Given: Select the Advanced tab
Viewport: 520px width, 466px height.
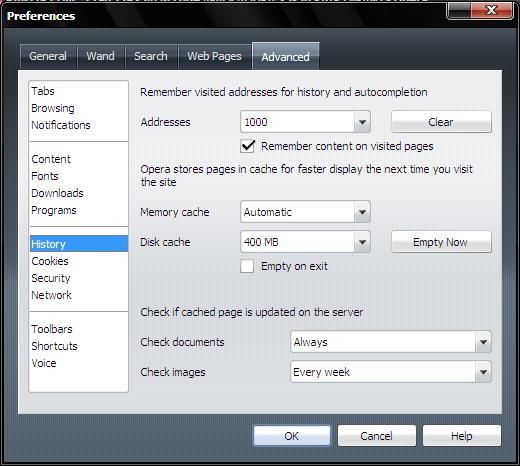Looking at the screenshot, I should tap(286, 56).
